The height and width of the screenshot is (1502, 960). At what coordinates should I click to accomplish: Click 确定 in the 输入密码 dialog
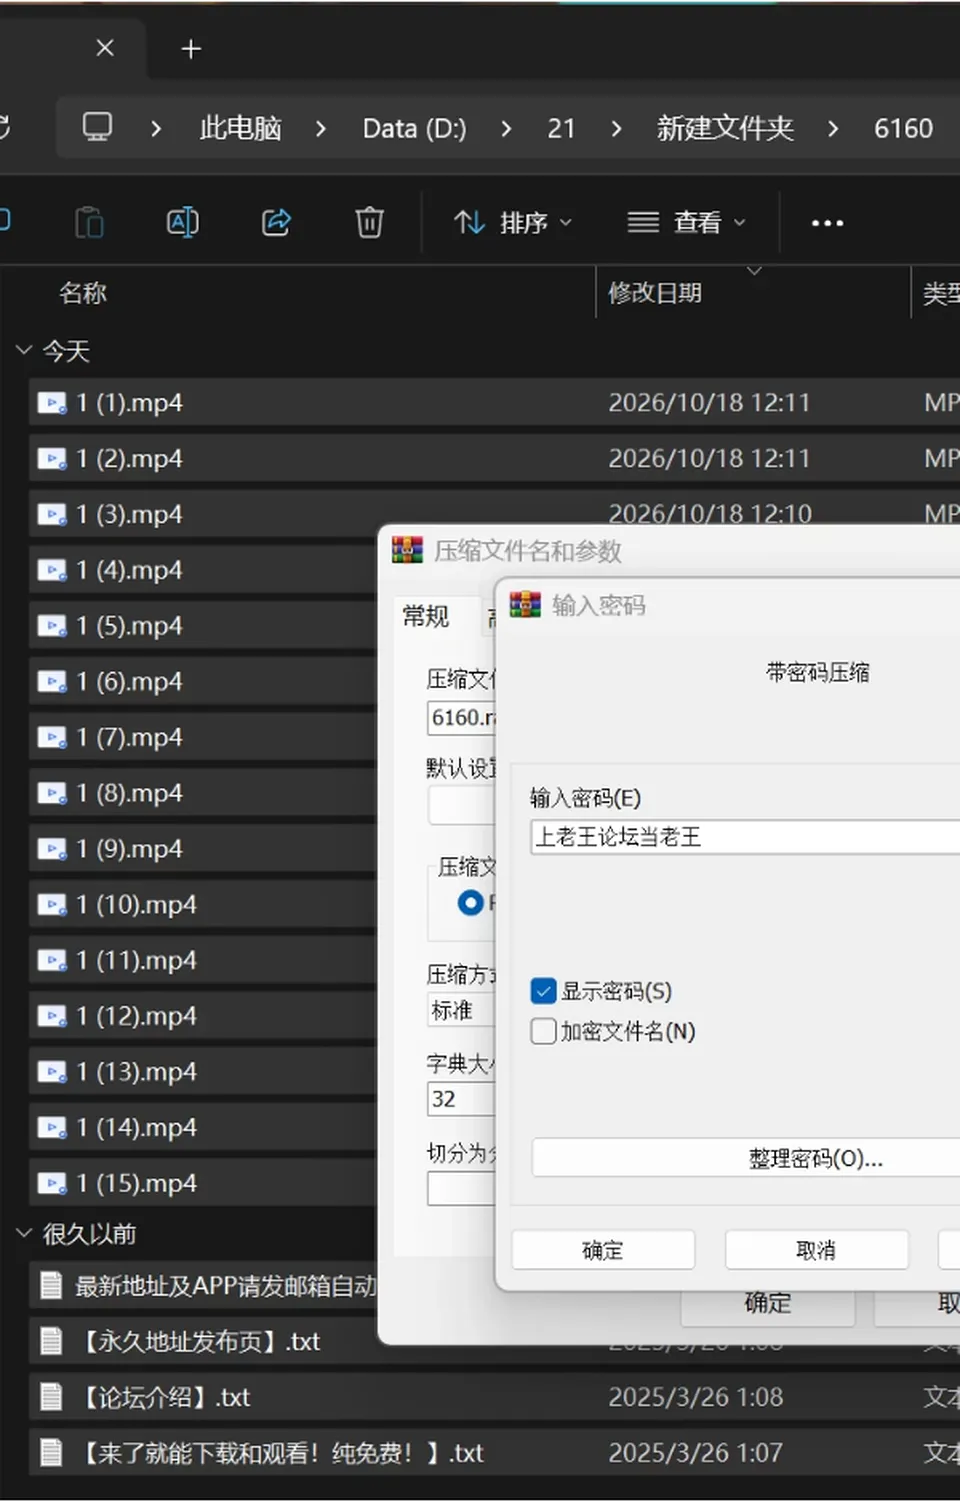point(603,1250)
